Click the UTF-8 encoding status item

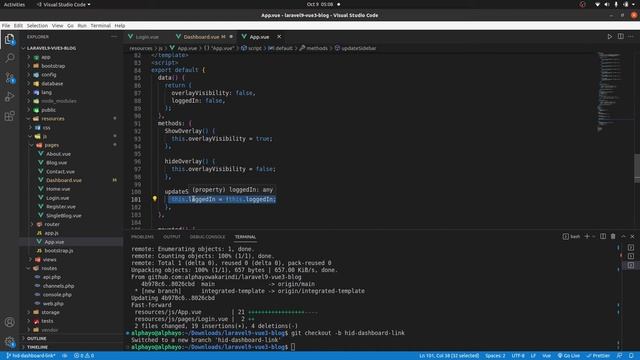click(x=518, y=356)
